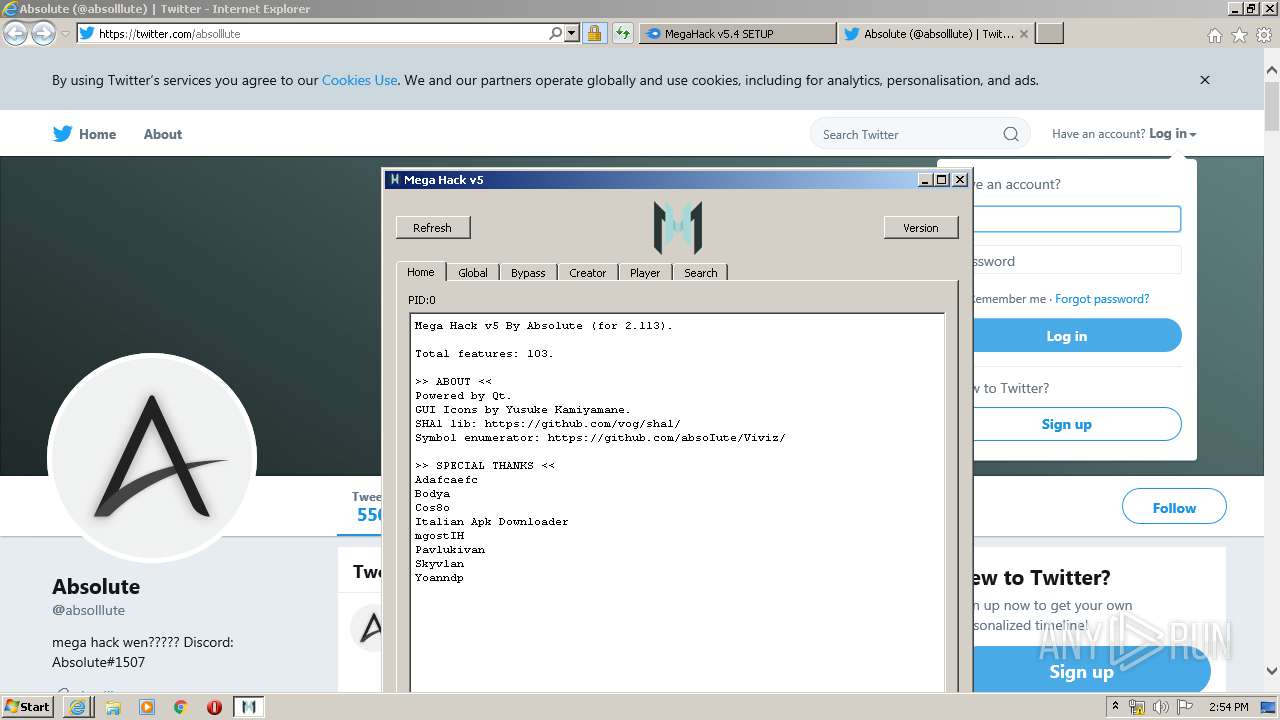Open the About link in Twitter header

pos(163,134)
